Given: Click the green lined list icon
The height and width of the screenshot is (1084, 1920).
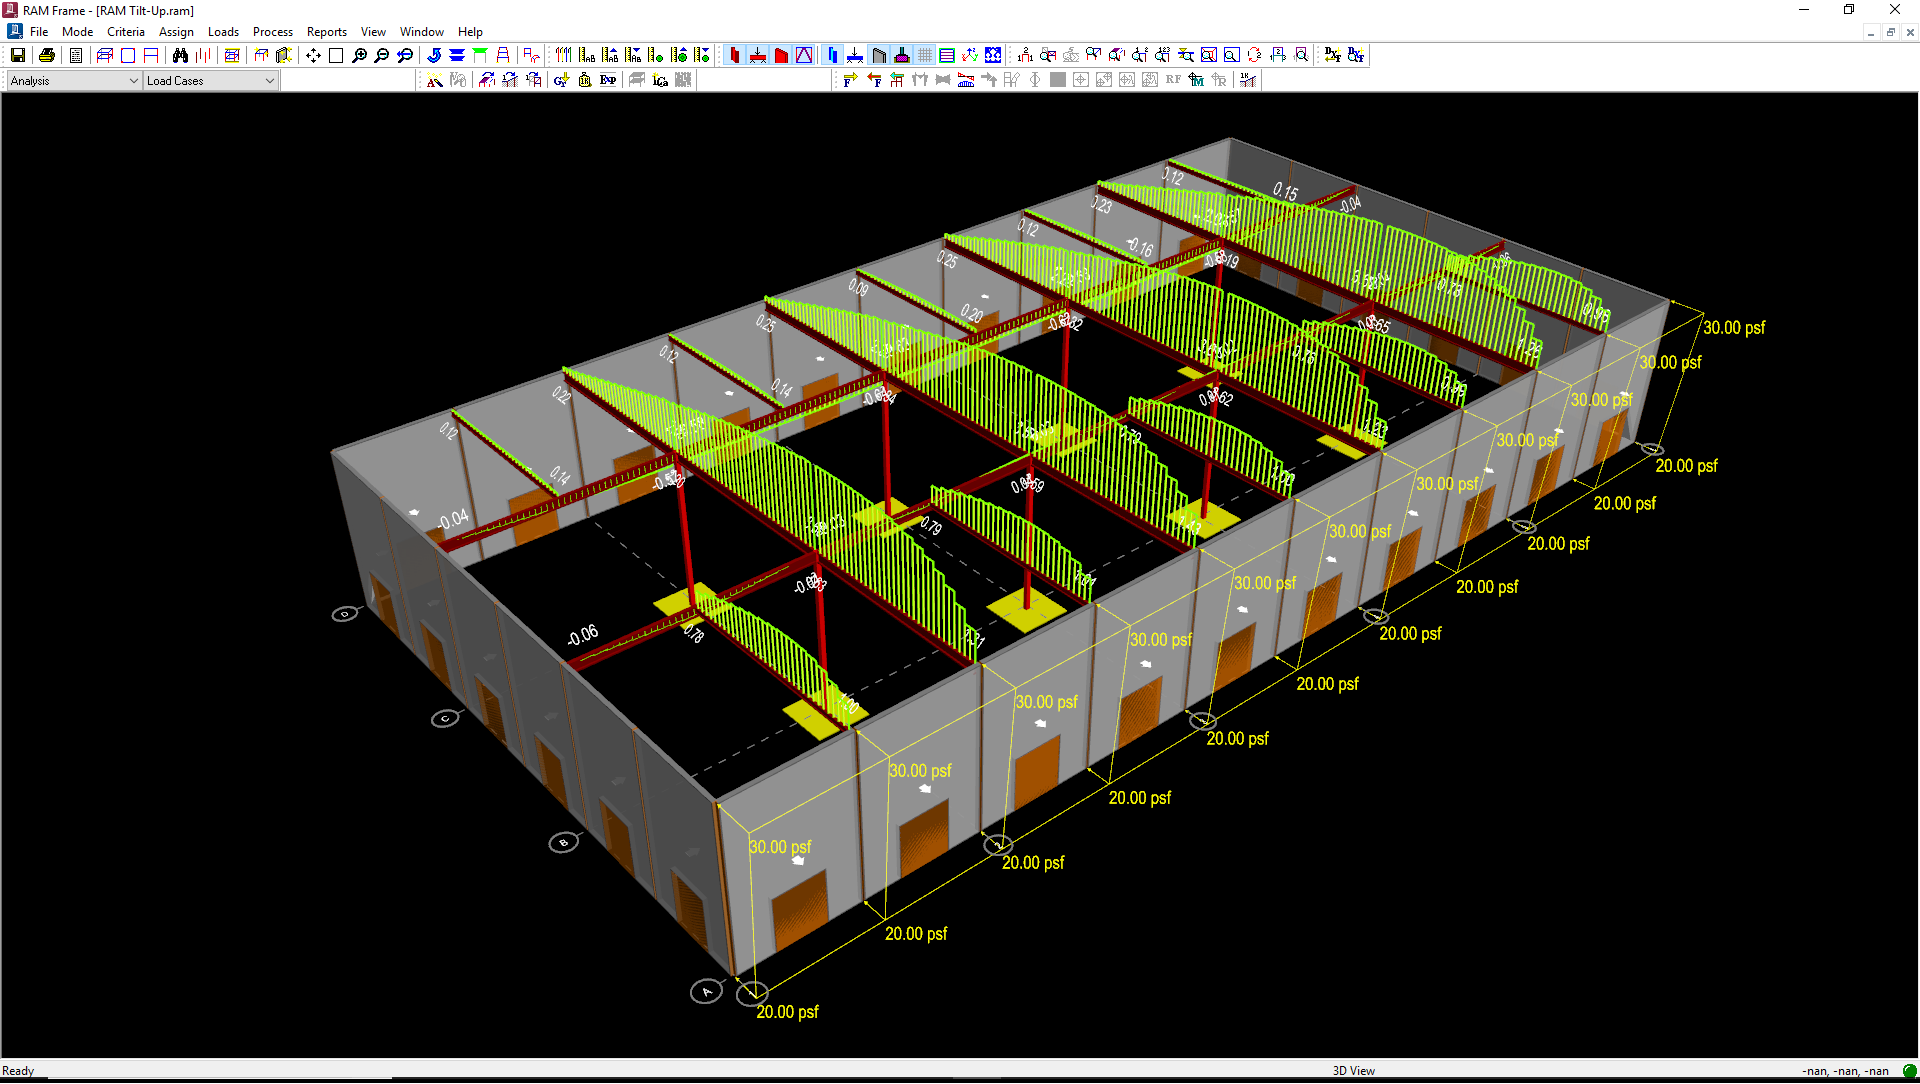Looking at the screenshot, I should [x=947, y=55].
